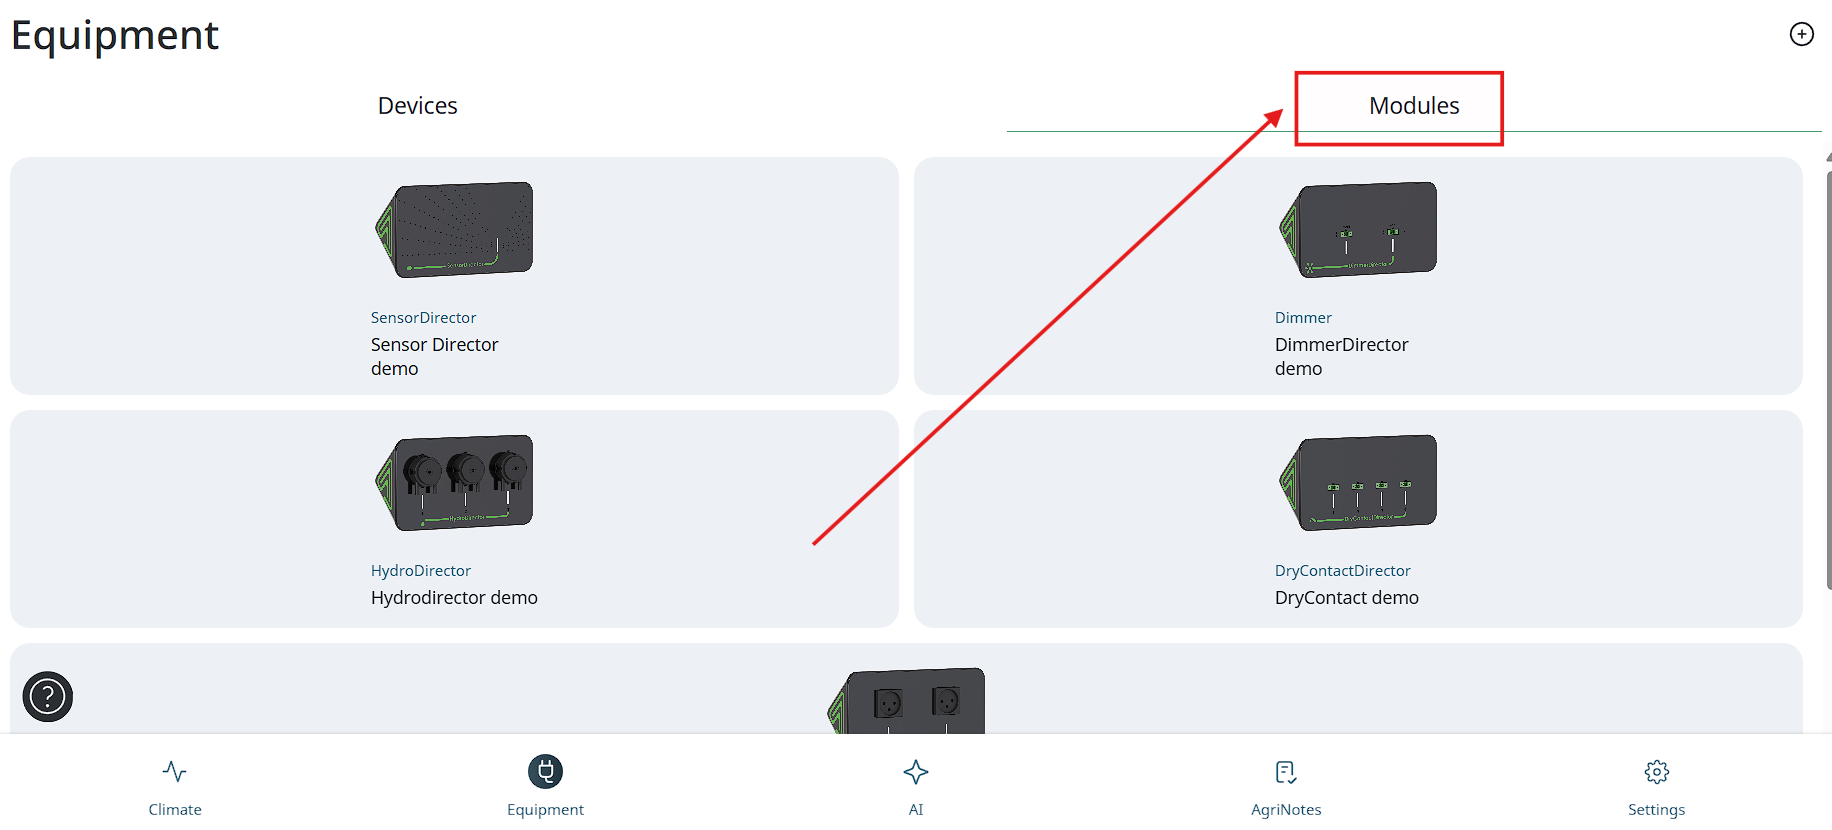Open the DryContactDirector type link
Image resolution: width=1832 pixels, height=830 pixels.
coord(1342,571)
